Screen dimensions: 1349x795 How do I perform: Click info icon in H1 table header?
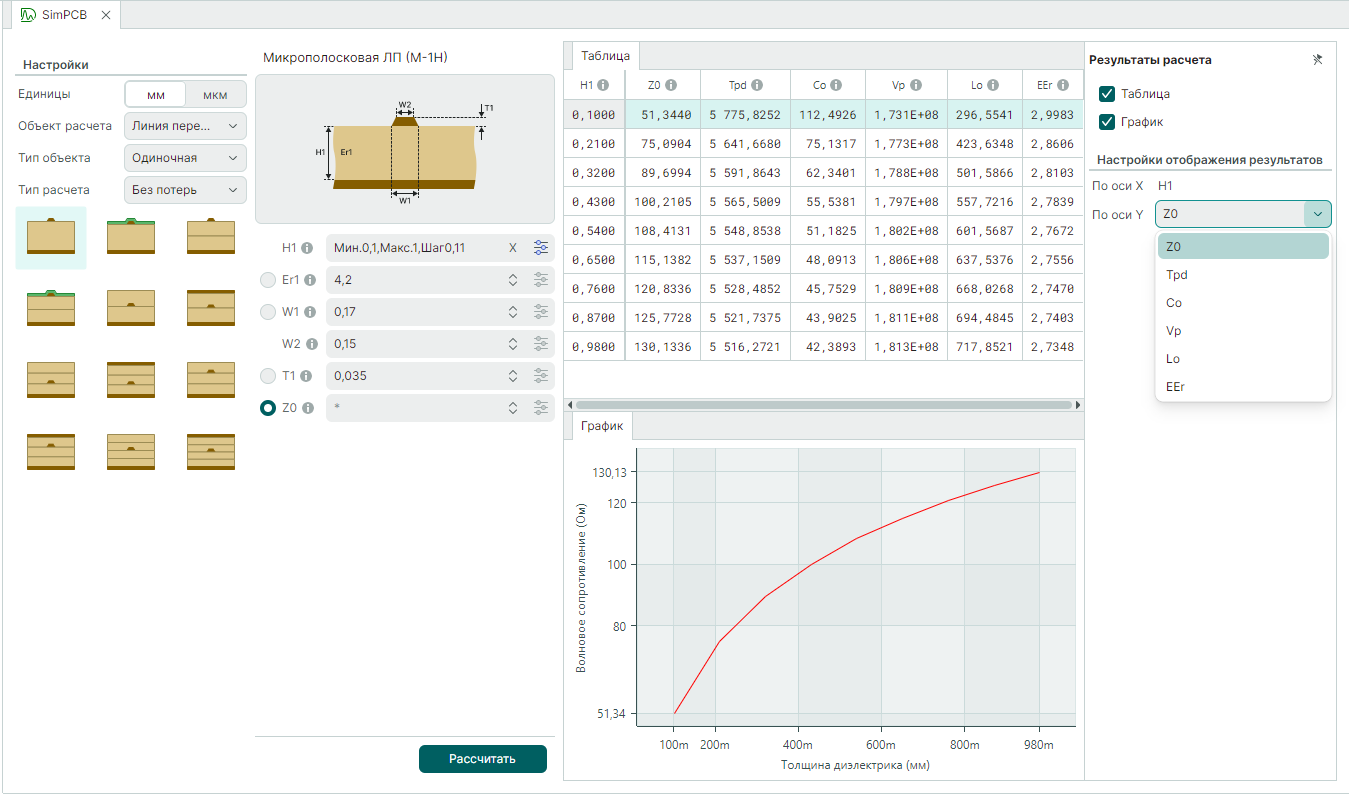603,85
